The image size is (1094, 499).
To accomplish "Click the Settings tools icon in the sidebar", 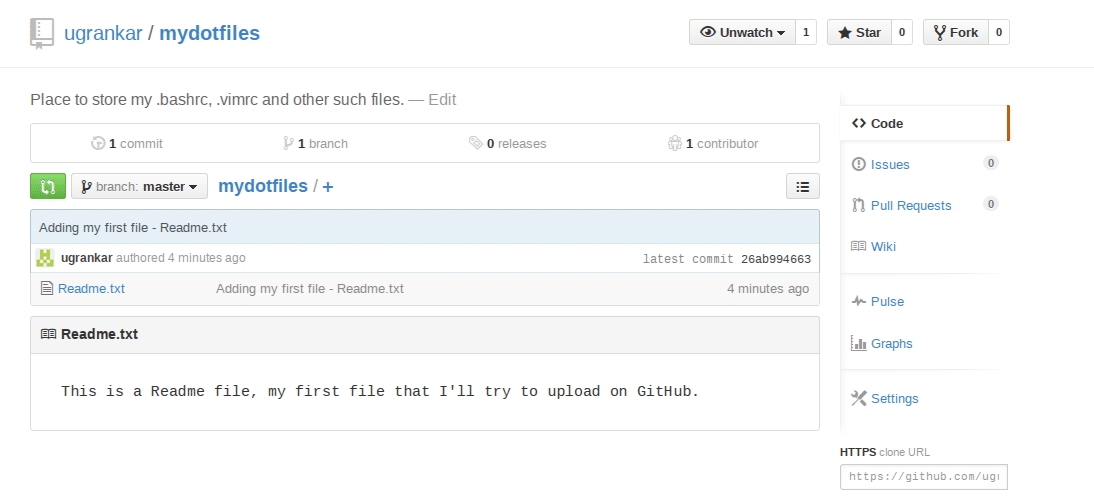I will point(858,398).
